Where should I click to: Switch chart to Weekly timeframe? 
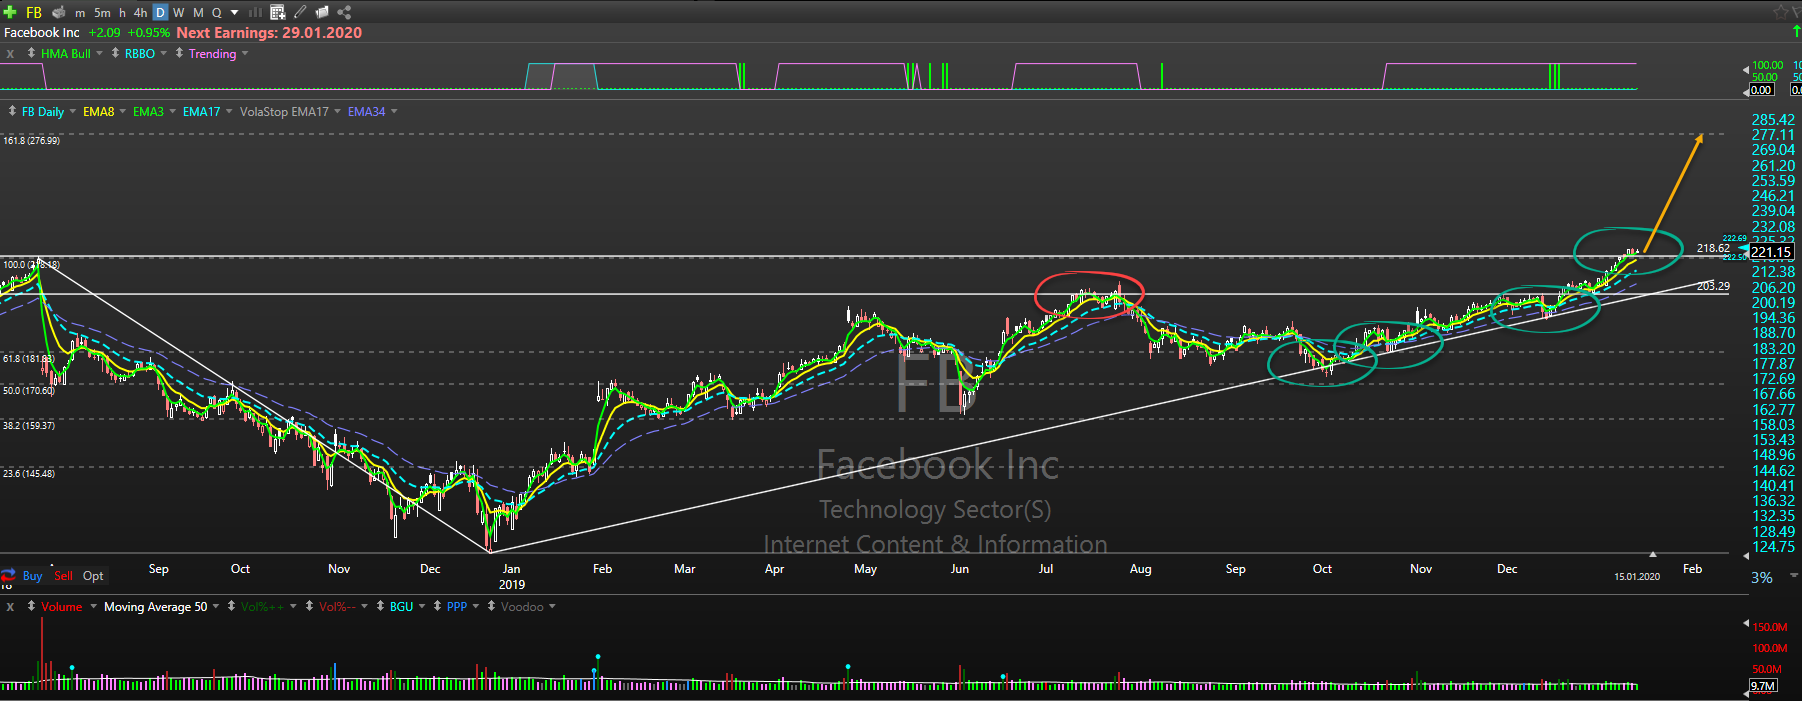(x=178, y=13)
